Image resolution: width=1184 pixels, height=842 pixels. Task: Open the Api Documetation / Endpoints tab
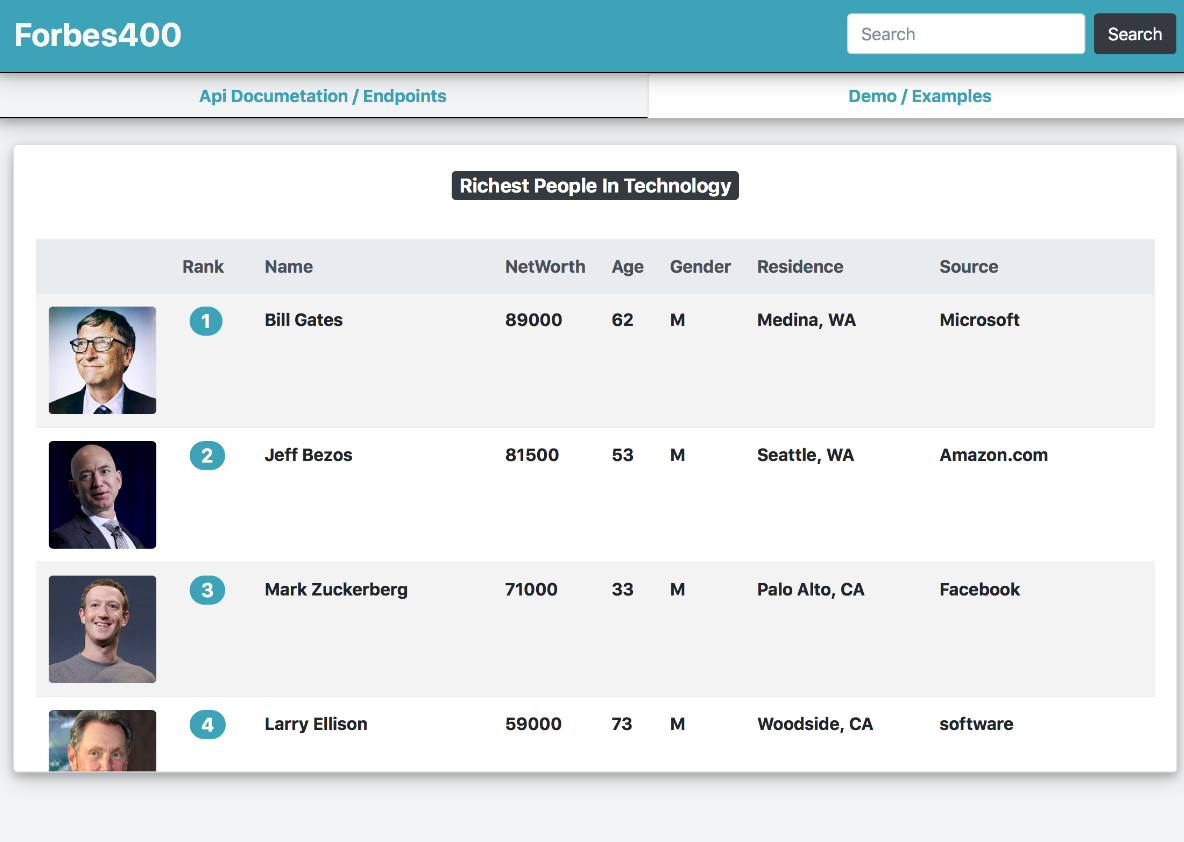(x=323, y=96)
